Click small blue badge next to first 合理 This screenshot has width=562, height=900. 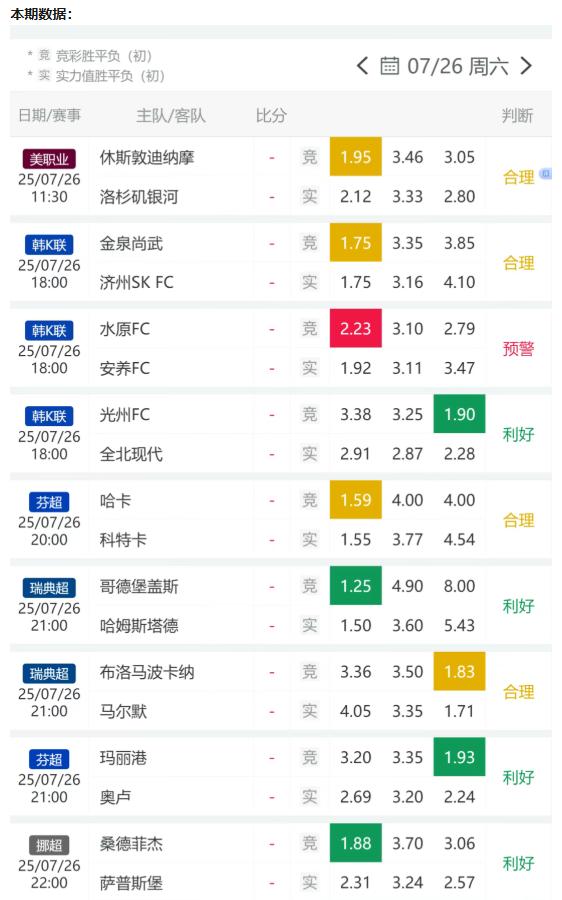[546, 173]
